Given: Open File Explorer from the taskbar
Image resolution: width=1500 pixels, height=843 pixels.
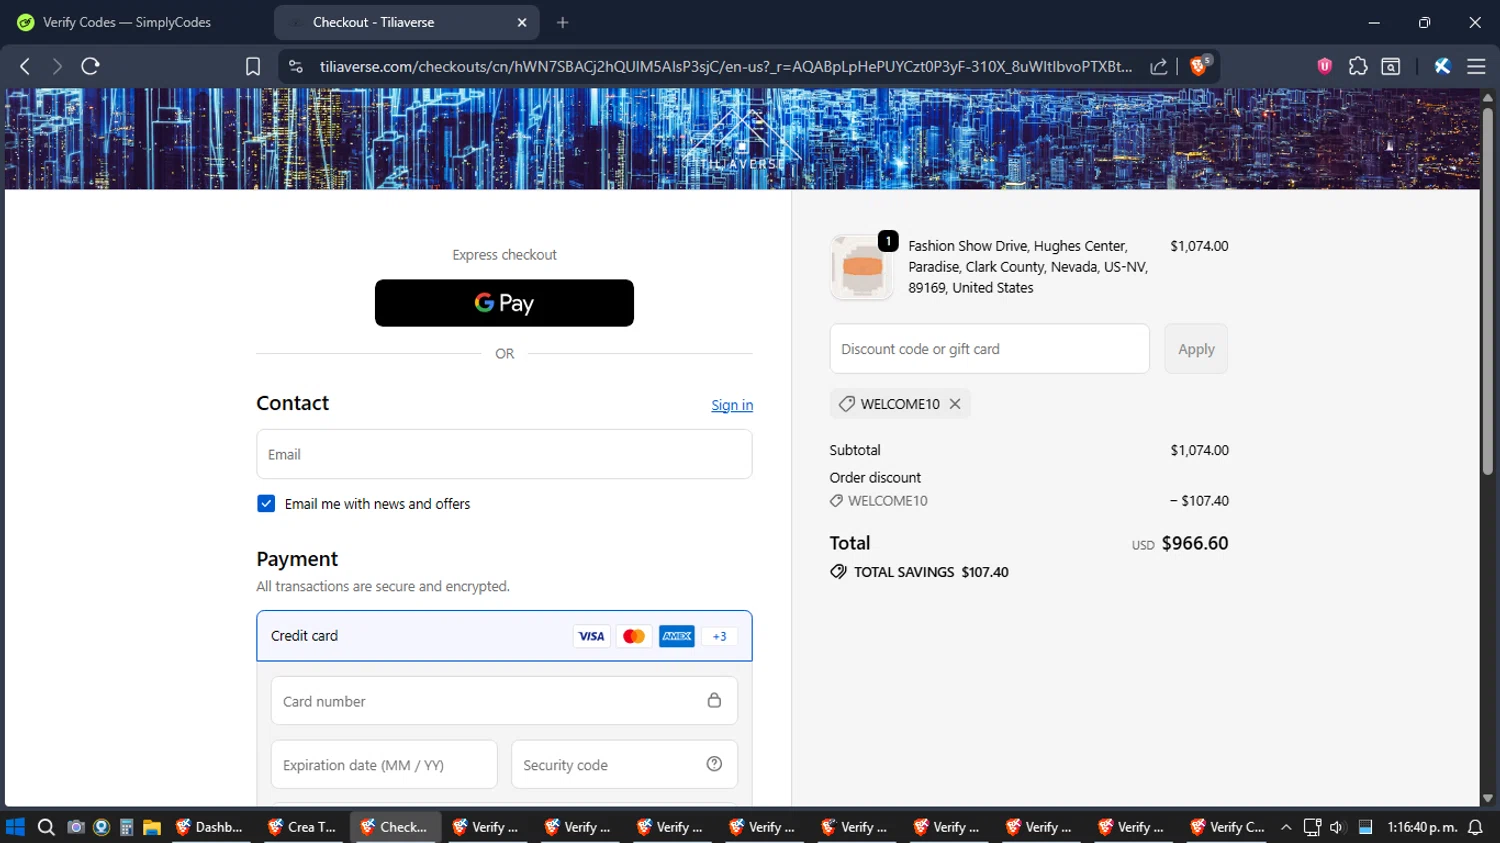Looking at the screenshot, I should click(x=152, y=827).
